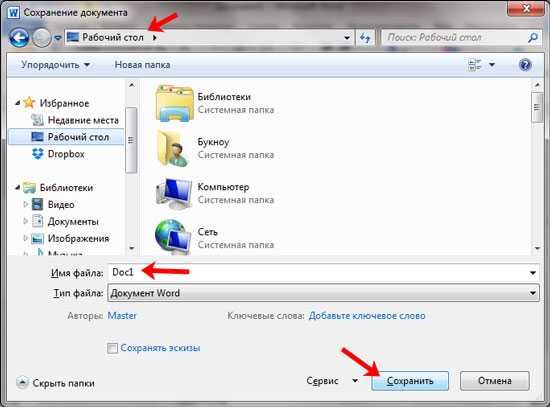Image resolution: width=550 pixels, height=407 pixels.
Task: Click the Отмена button
Action: (x=495, y=381)
